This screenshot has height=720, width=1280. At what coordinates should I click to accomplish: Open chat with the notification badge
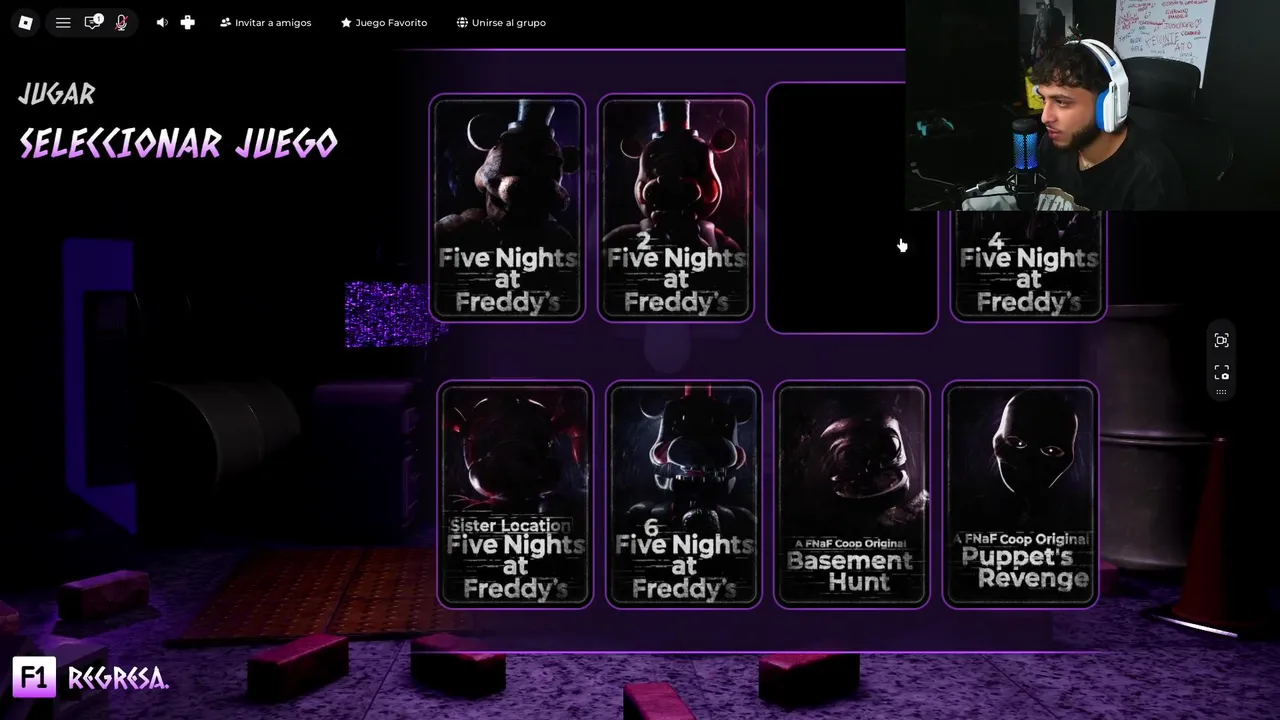[x=93, y=22]
